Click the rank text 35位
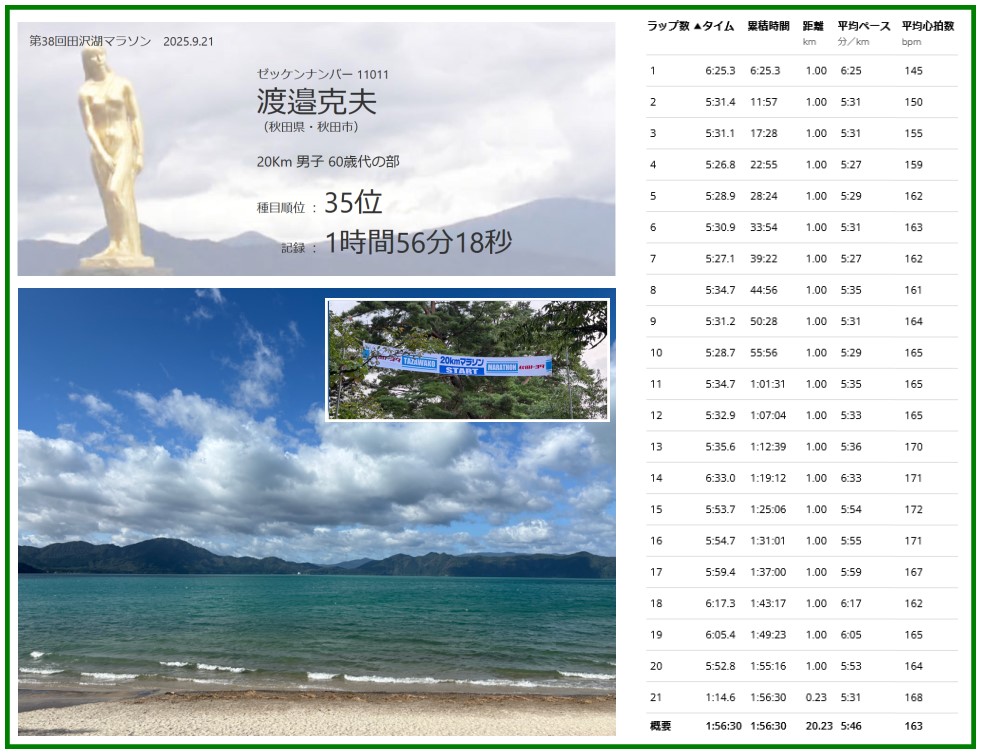The height and width of the screenshot is (756, 982). (x=353, y=203)
